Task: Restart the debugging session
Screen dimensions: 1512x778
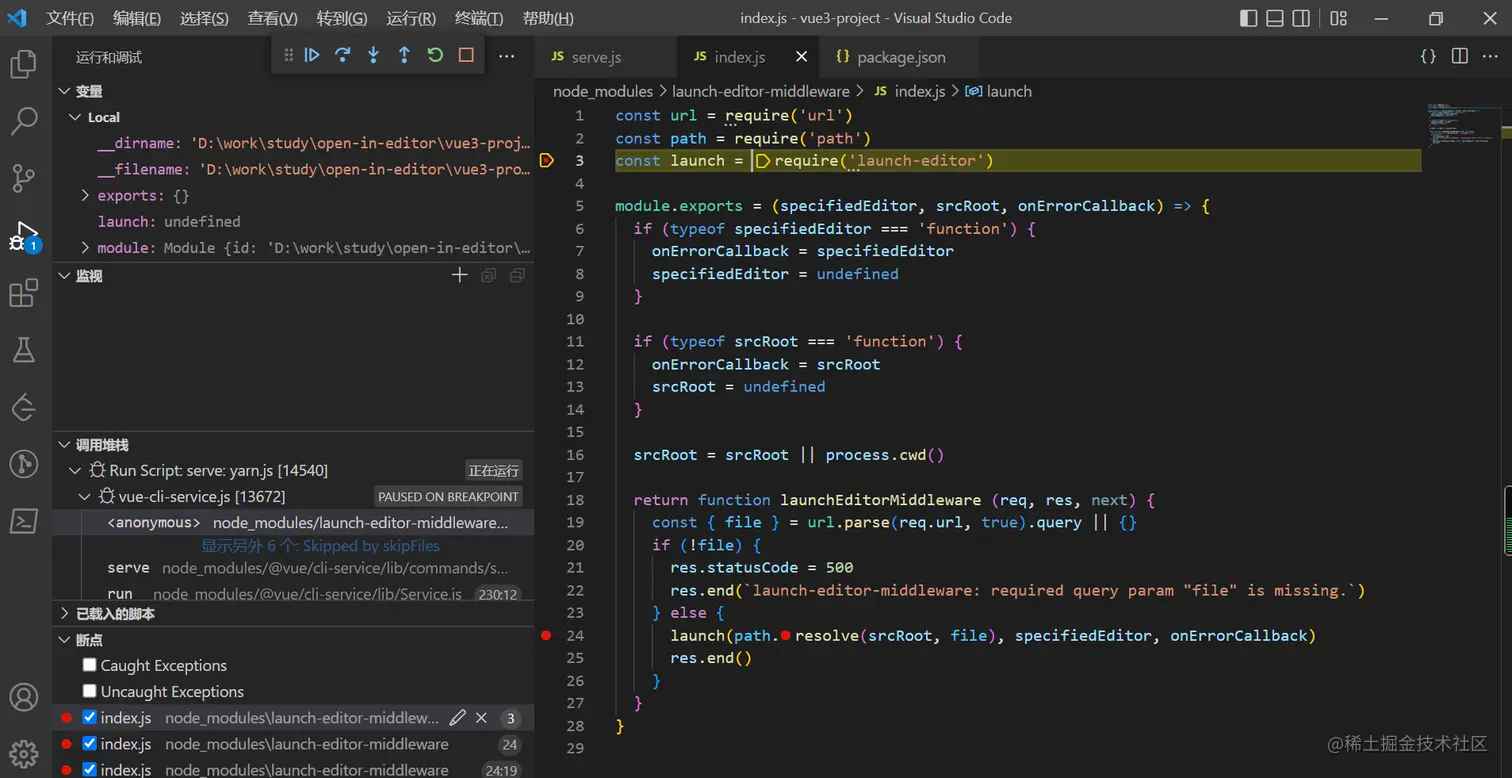Action: point(435,56)
